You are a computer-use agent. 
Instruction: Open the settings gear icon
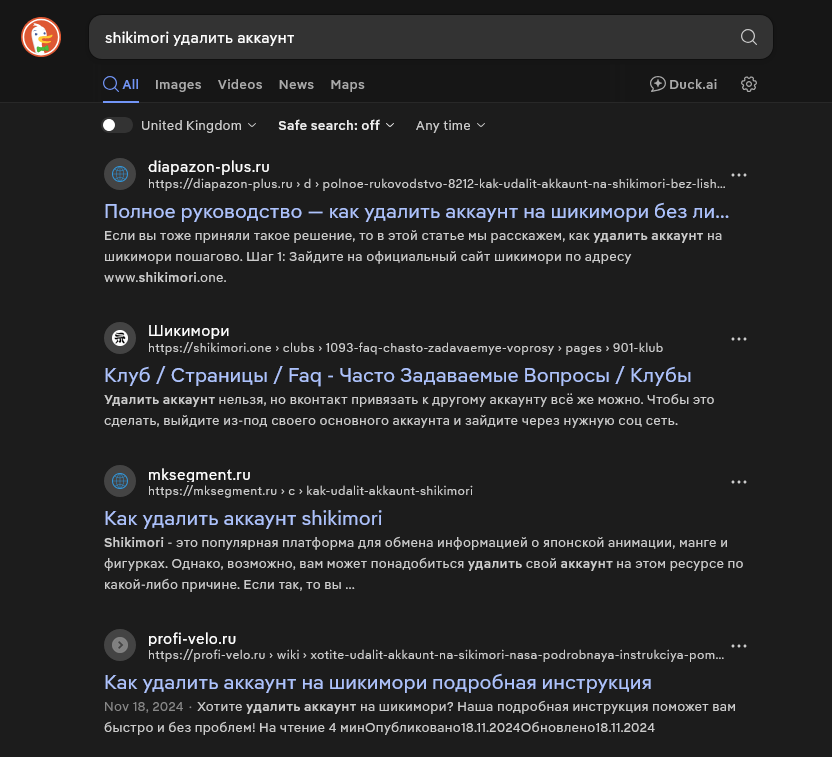pyautogui.click(x=749, y=84)
